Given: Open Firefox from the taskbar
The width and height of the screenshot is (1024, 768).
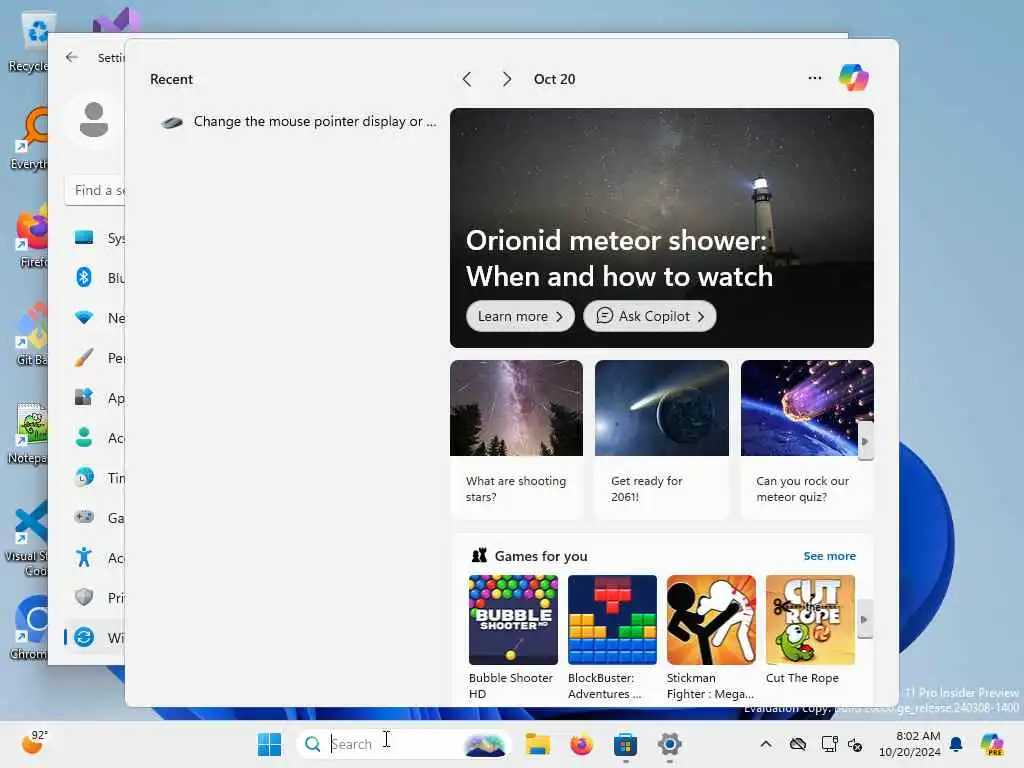Looking at the screenshot, I should [581, 744].
